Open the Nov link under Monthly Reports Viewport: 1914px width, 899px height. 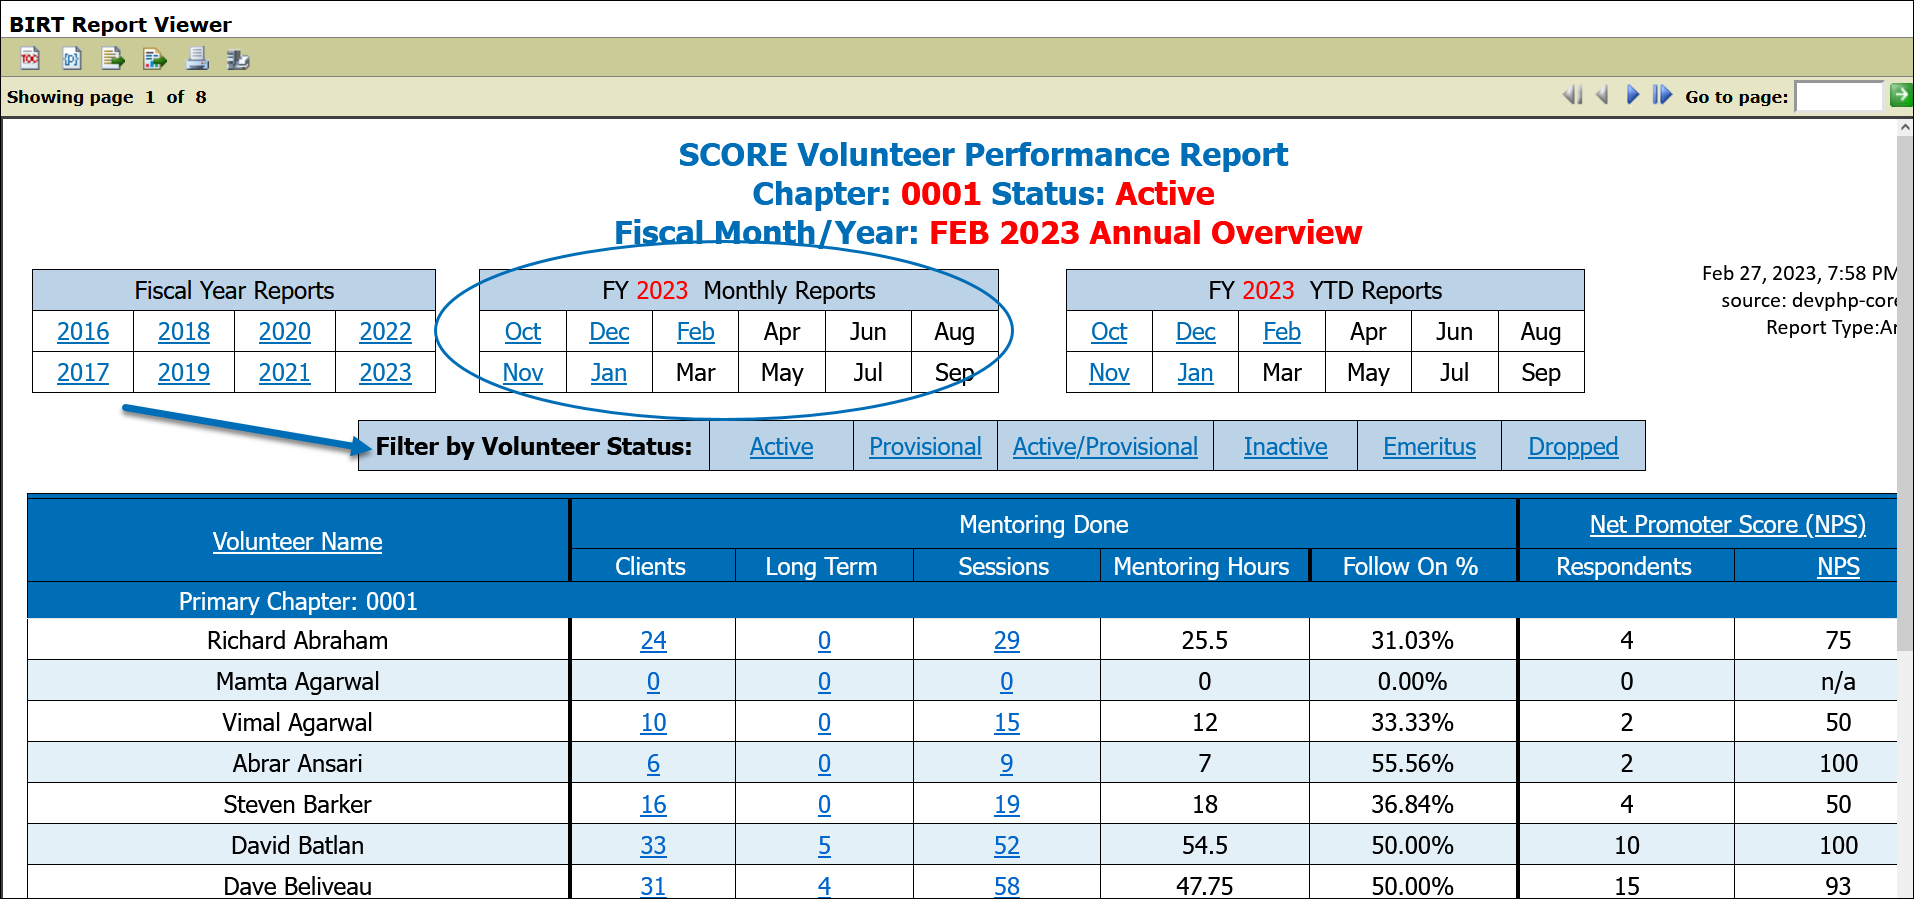tap(523, 373)
